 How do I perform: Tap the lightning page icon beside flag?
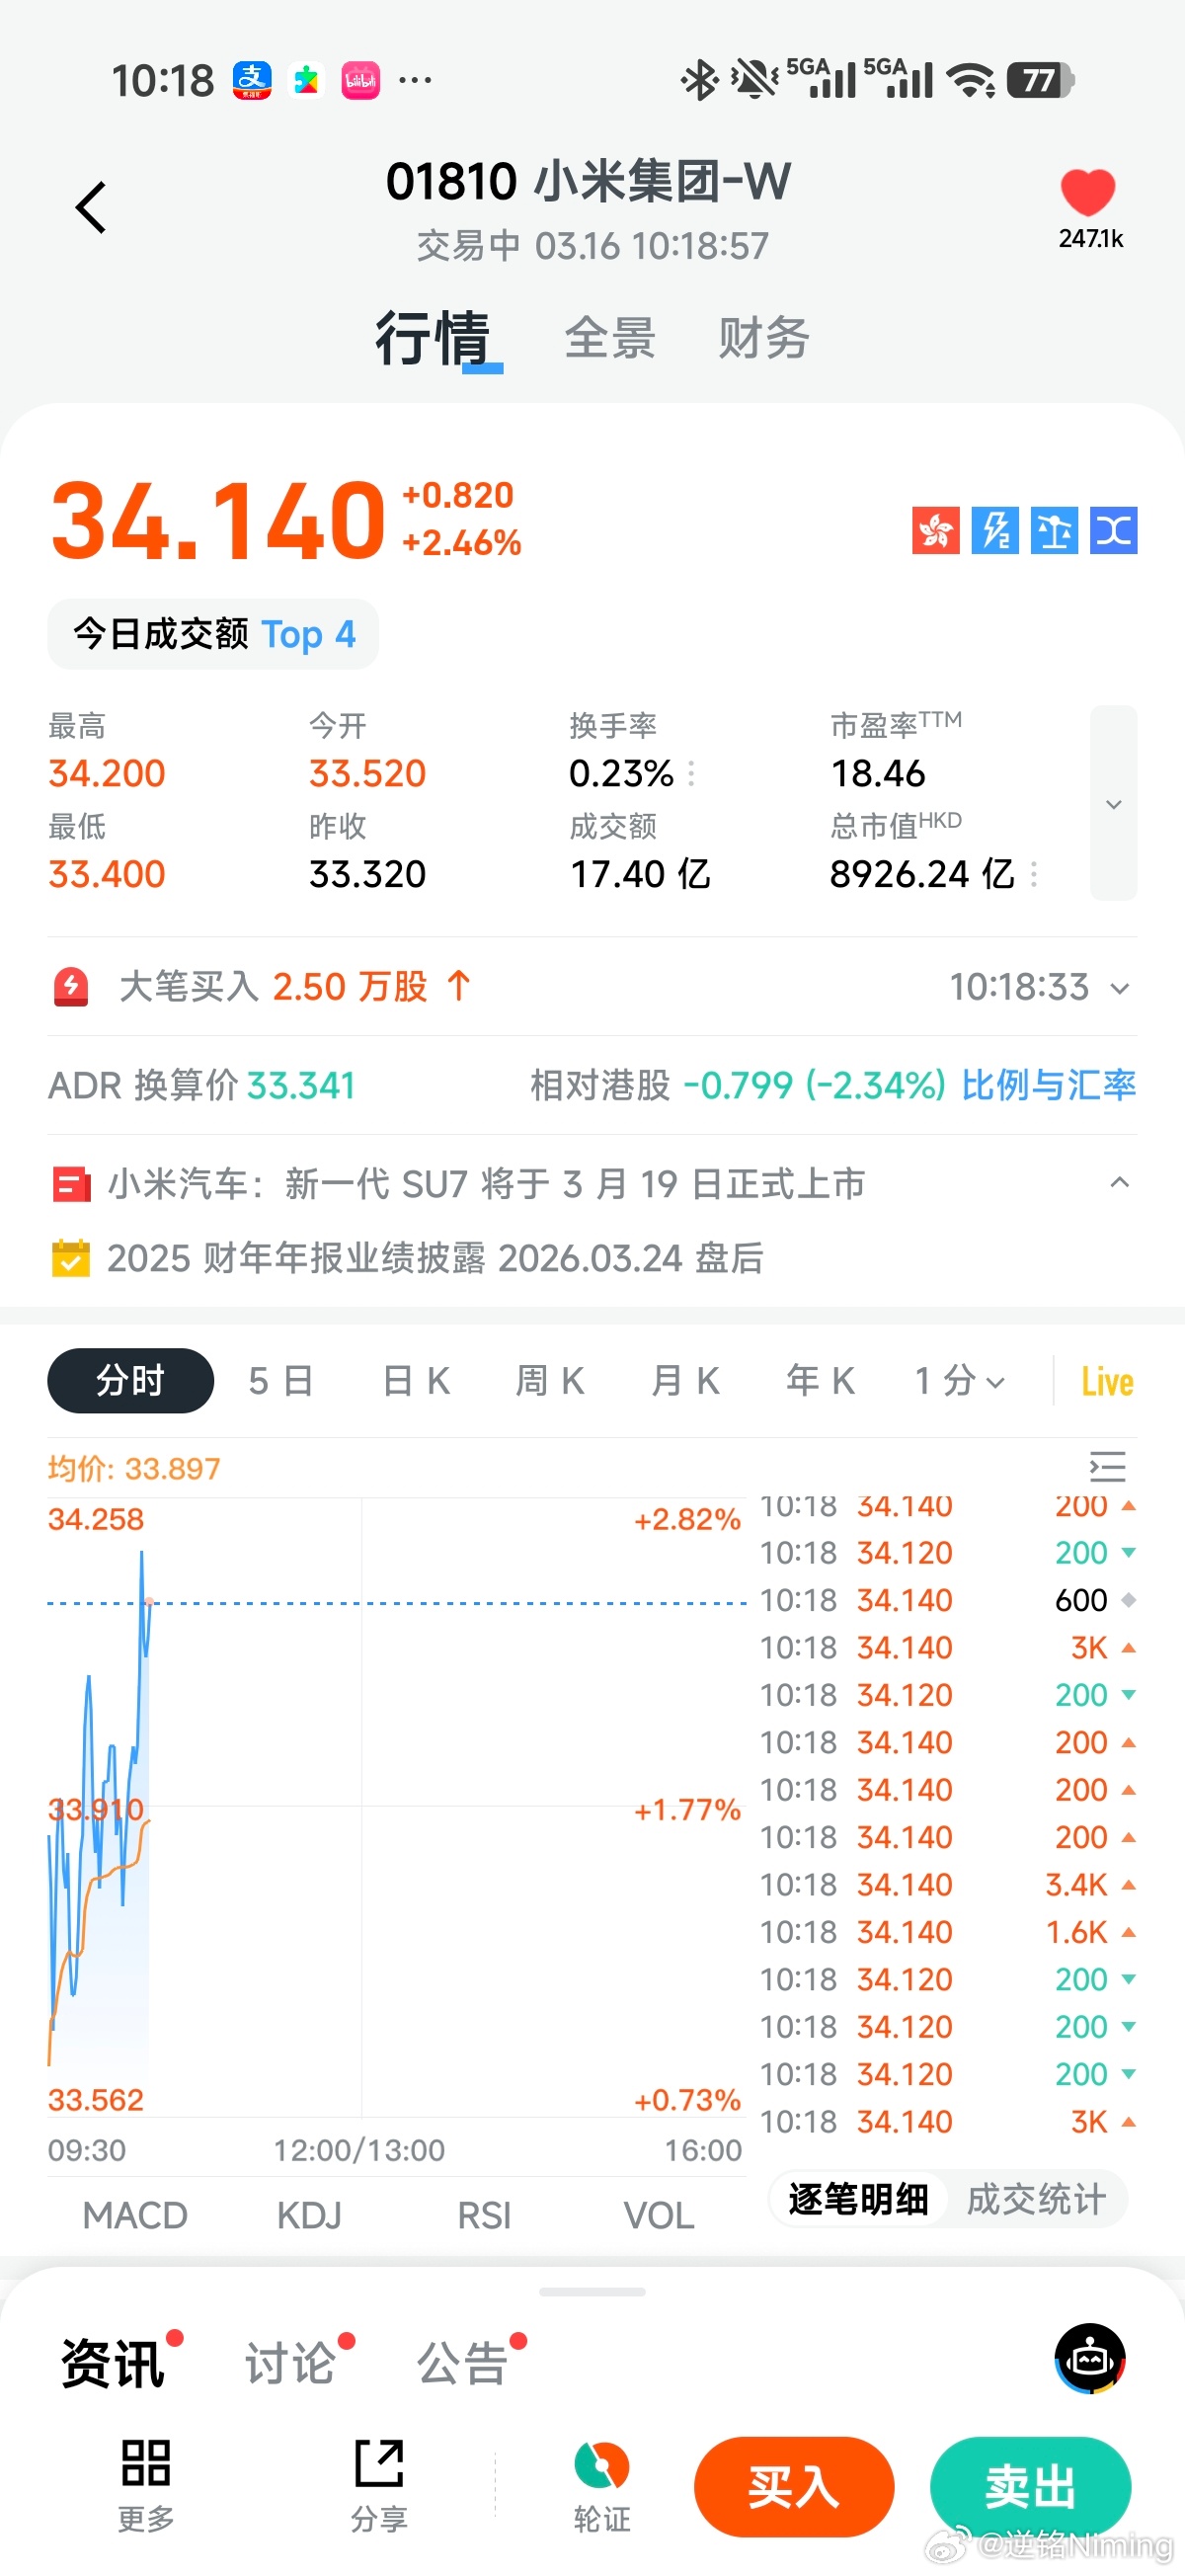[995, 530]
